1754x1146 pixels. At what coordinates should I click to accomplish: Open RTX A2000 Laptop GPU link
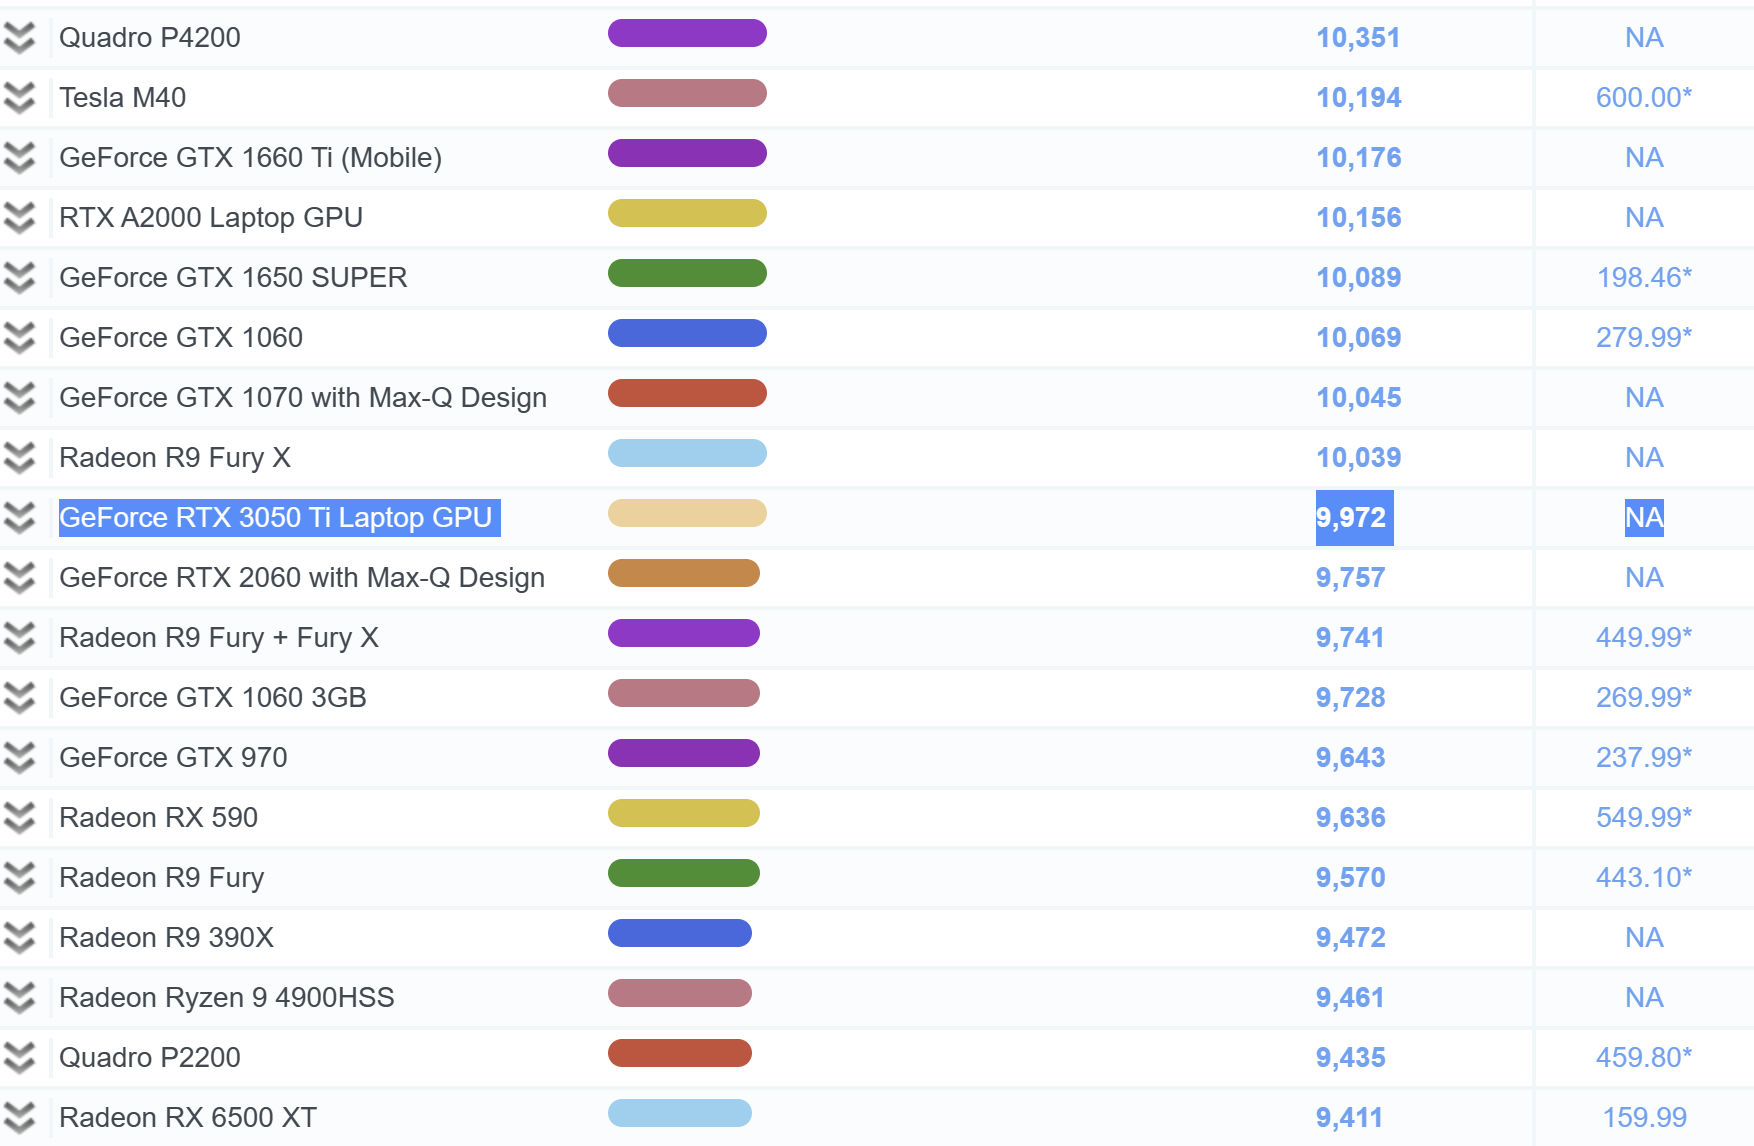coord(211,218)
